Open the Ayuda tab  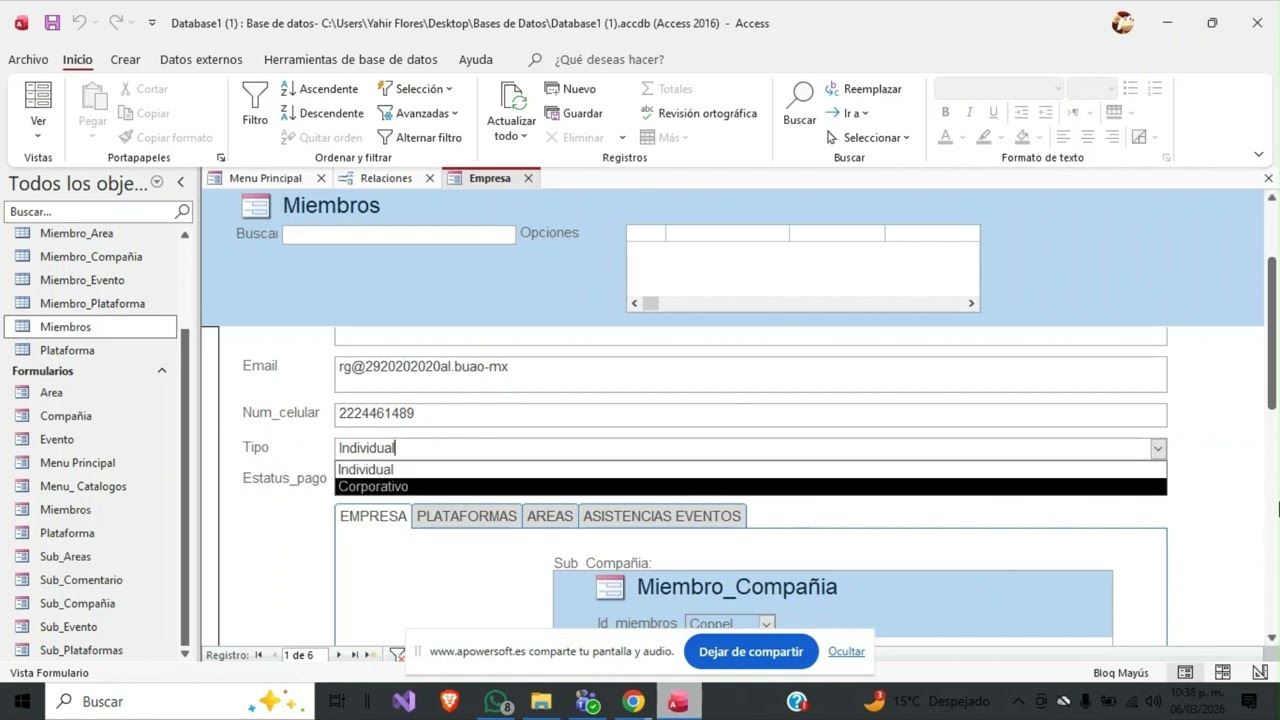click(475, 60)
